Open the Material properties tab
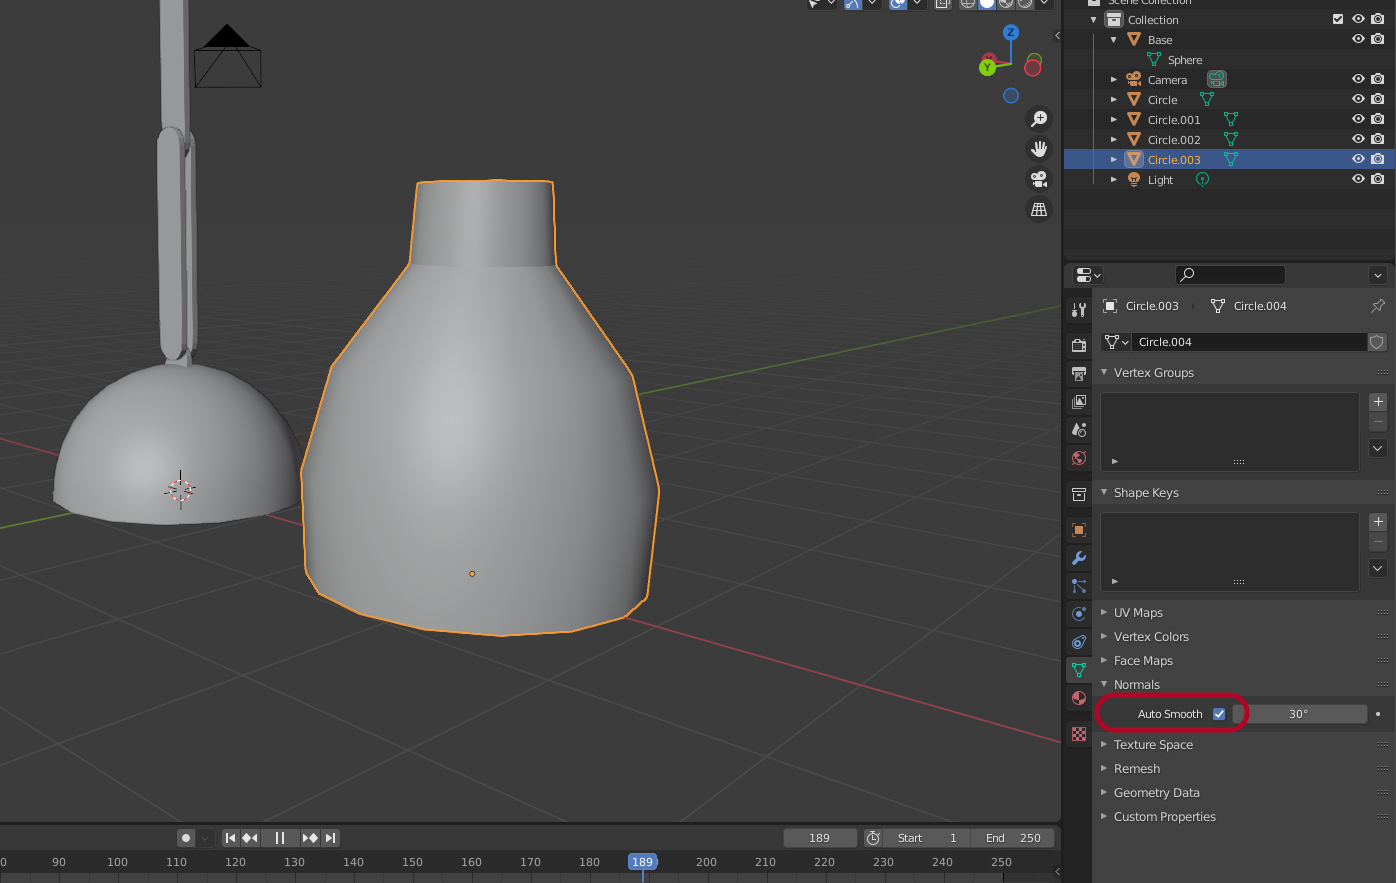The height and width of the screenshot is (883, 1396). [1079, 698]
